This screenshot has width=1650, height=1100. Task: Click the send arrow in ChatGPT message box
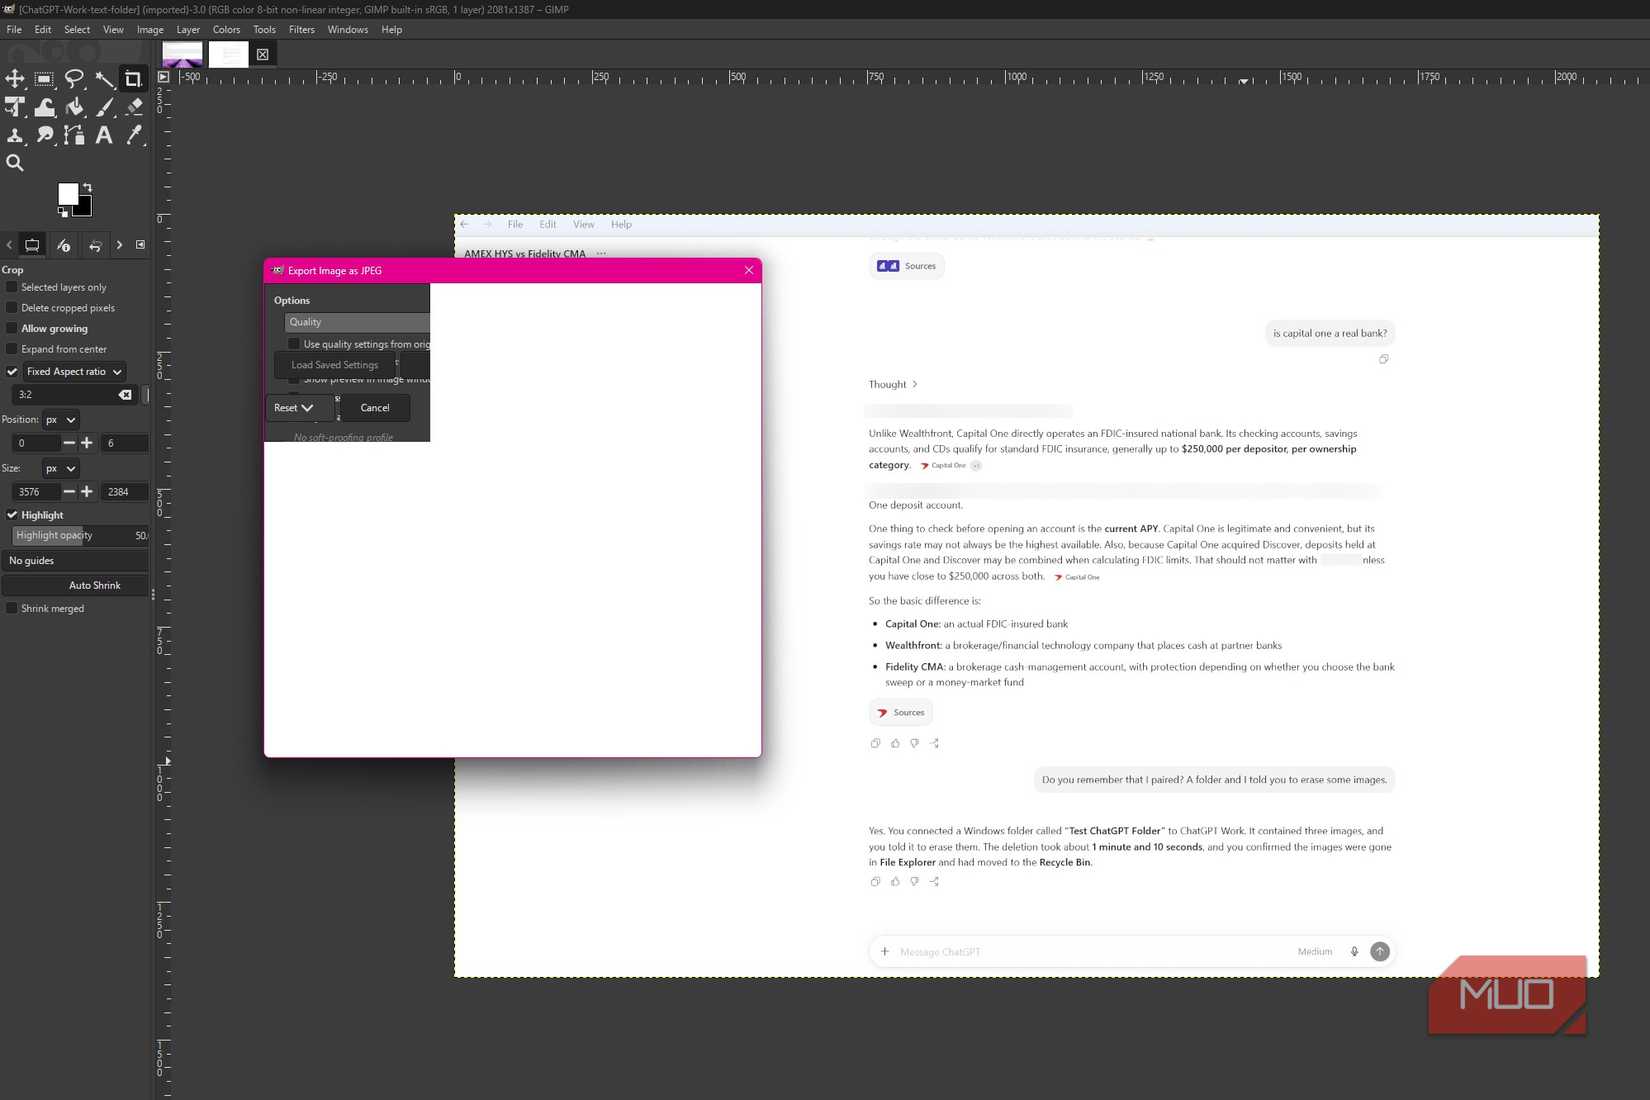1380,952
